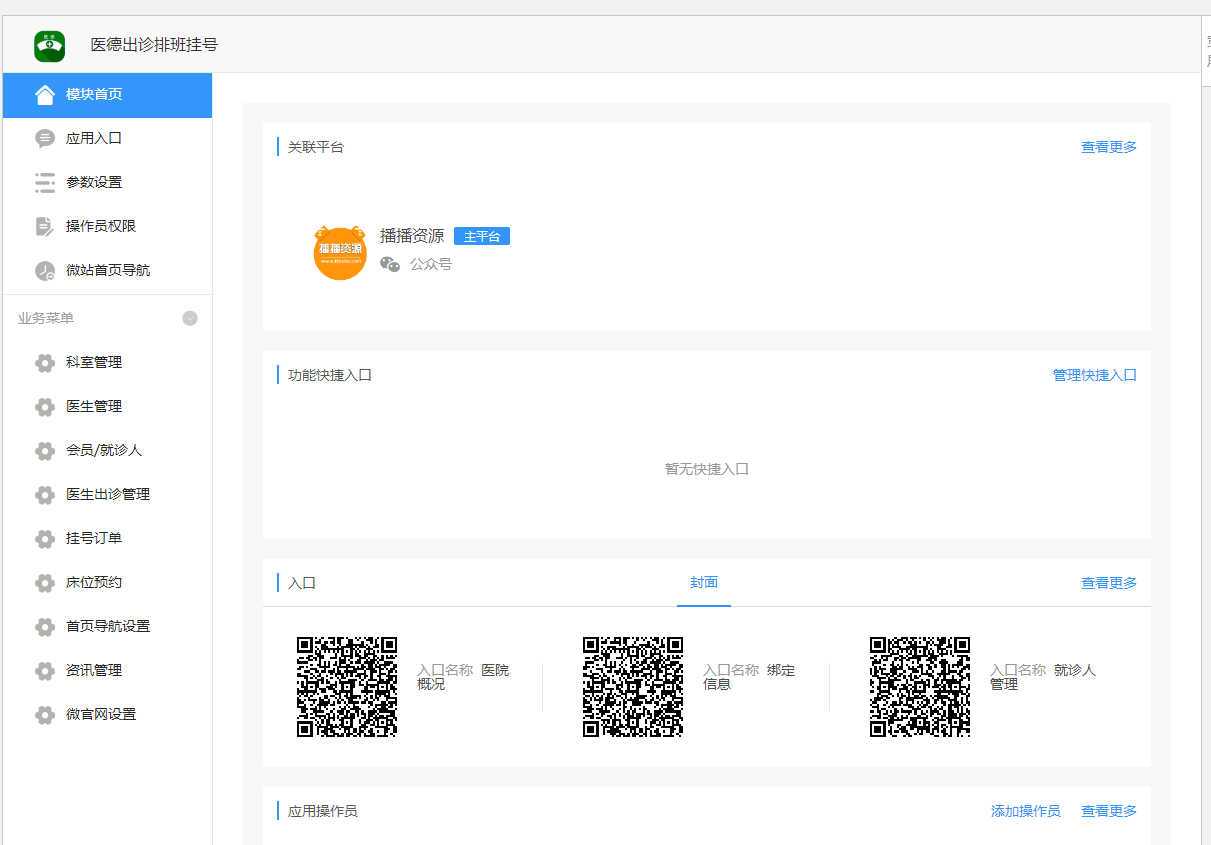Click the orange 播播资源 platform avatar

tap(340, 252)
